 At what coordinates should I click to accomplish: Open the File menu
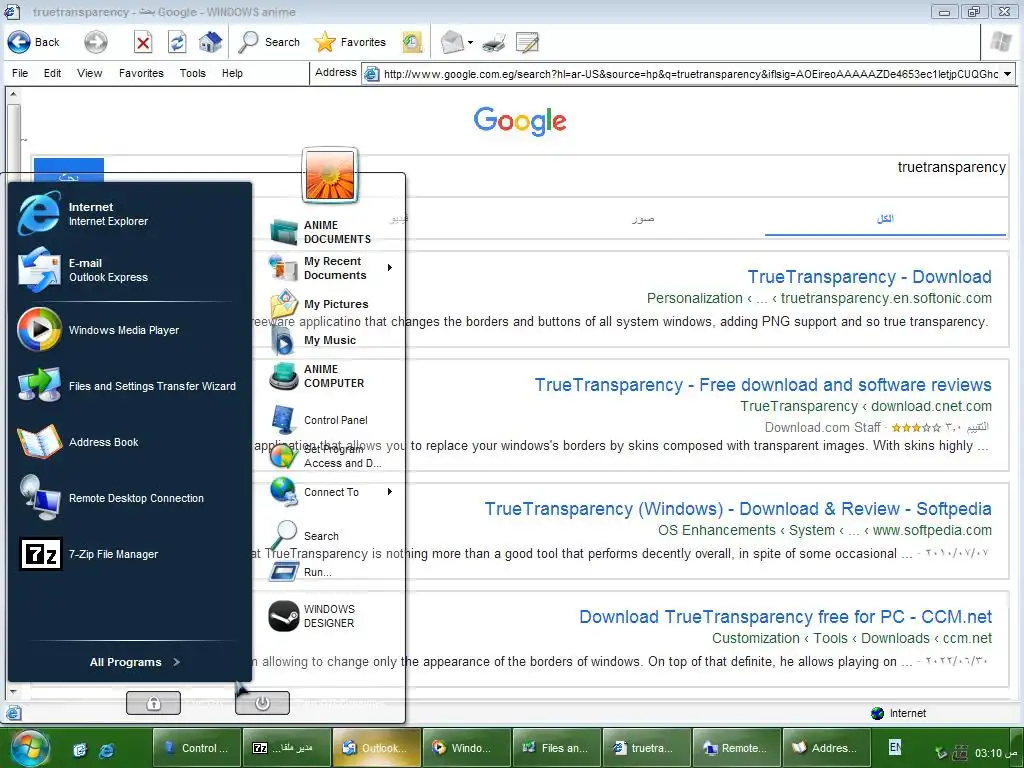pos(20,73)
